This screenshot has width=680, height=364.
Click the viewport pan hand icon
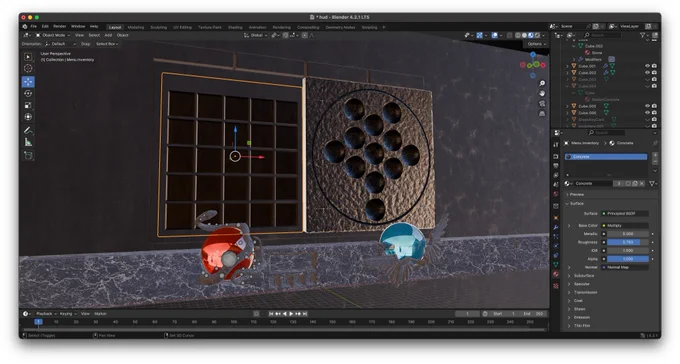[542, 93]
